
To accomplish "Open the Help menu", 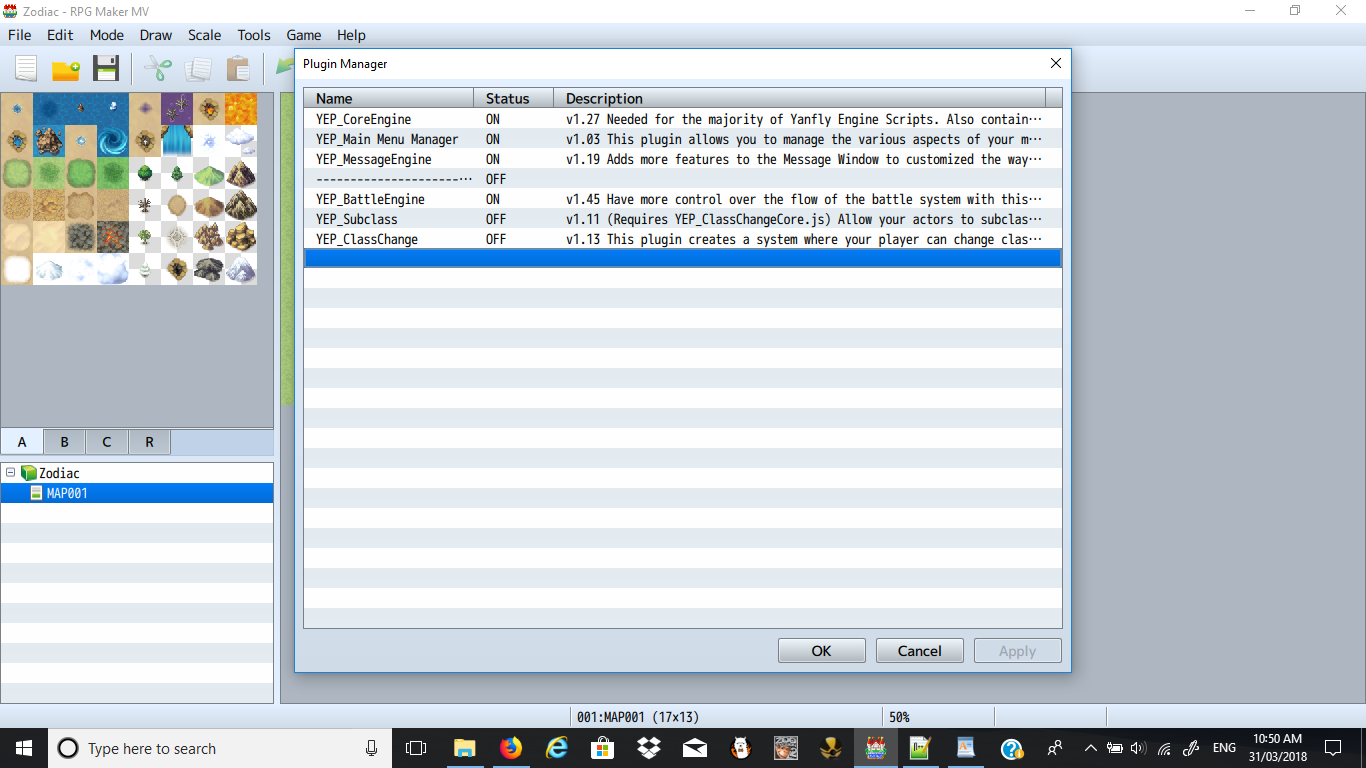I will coord(351,35).
